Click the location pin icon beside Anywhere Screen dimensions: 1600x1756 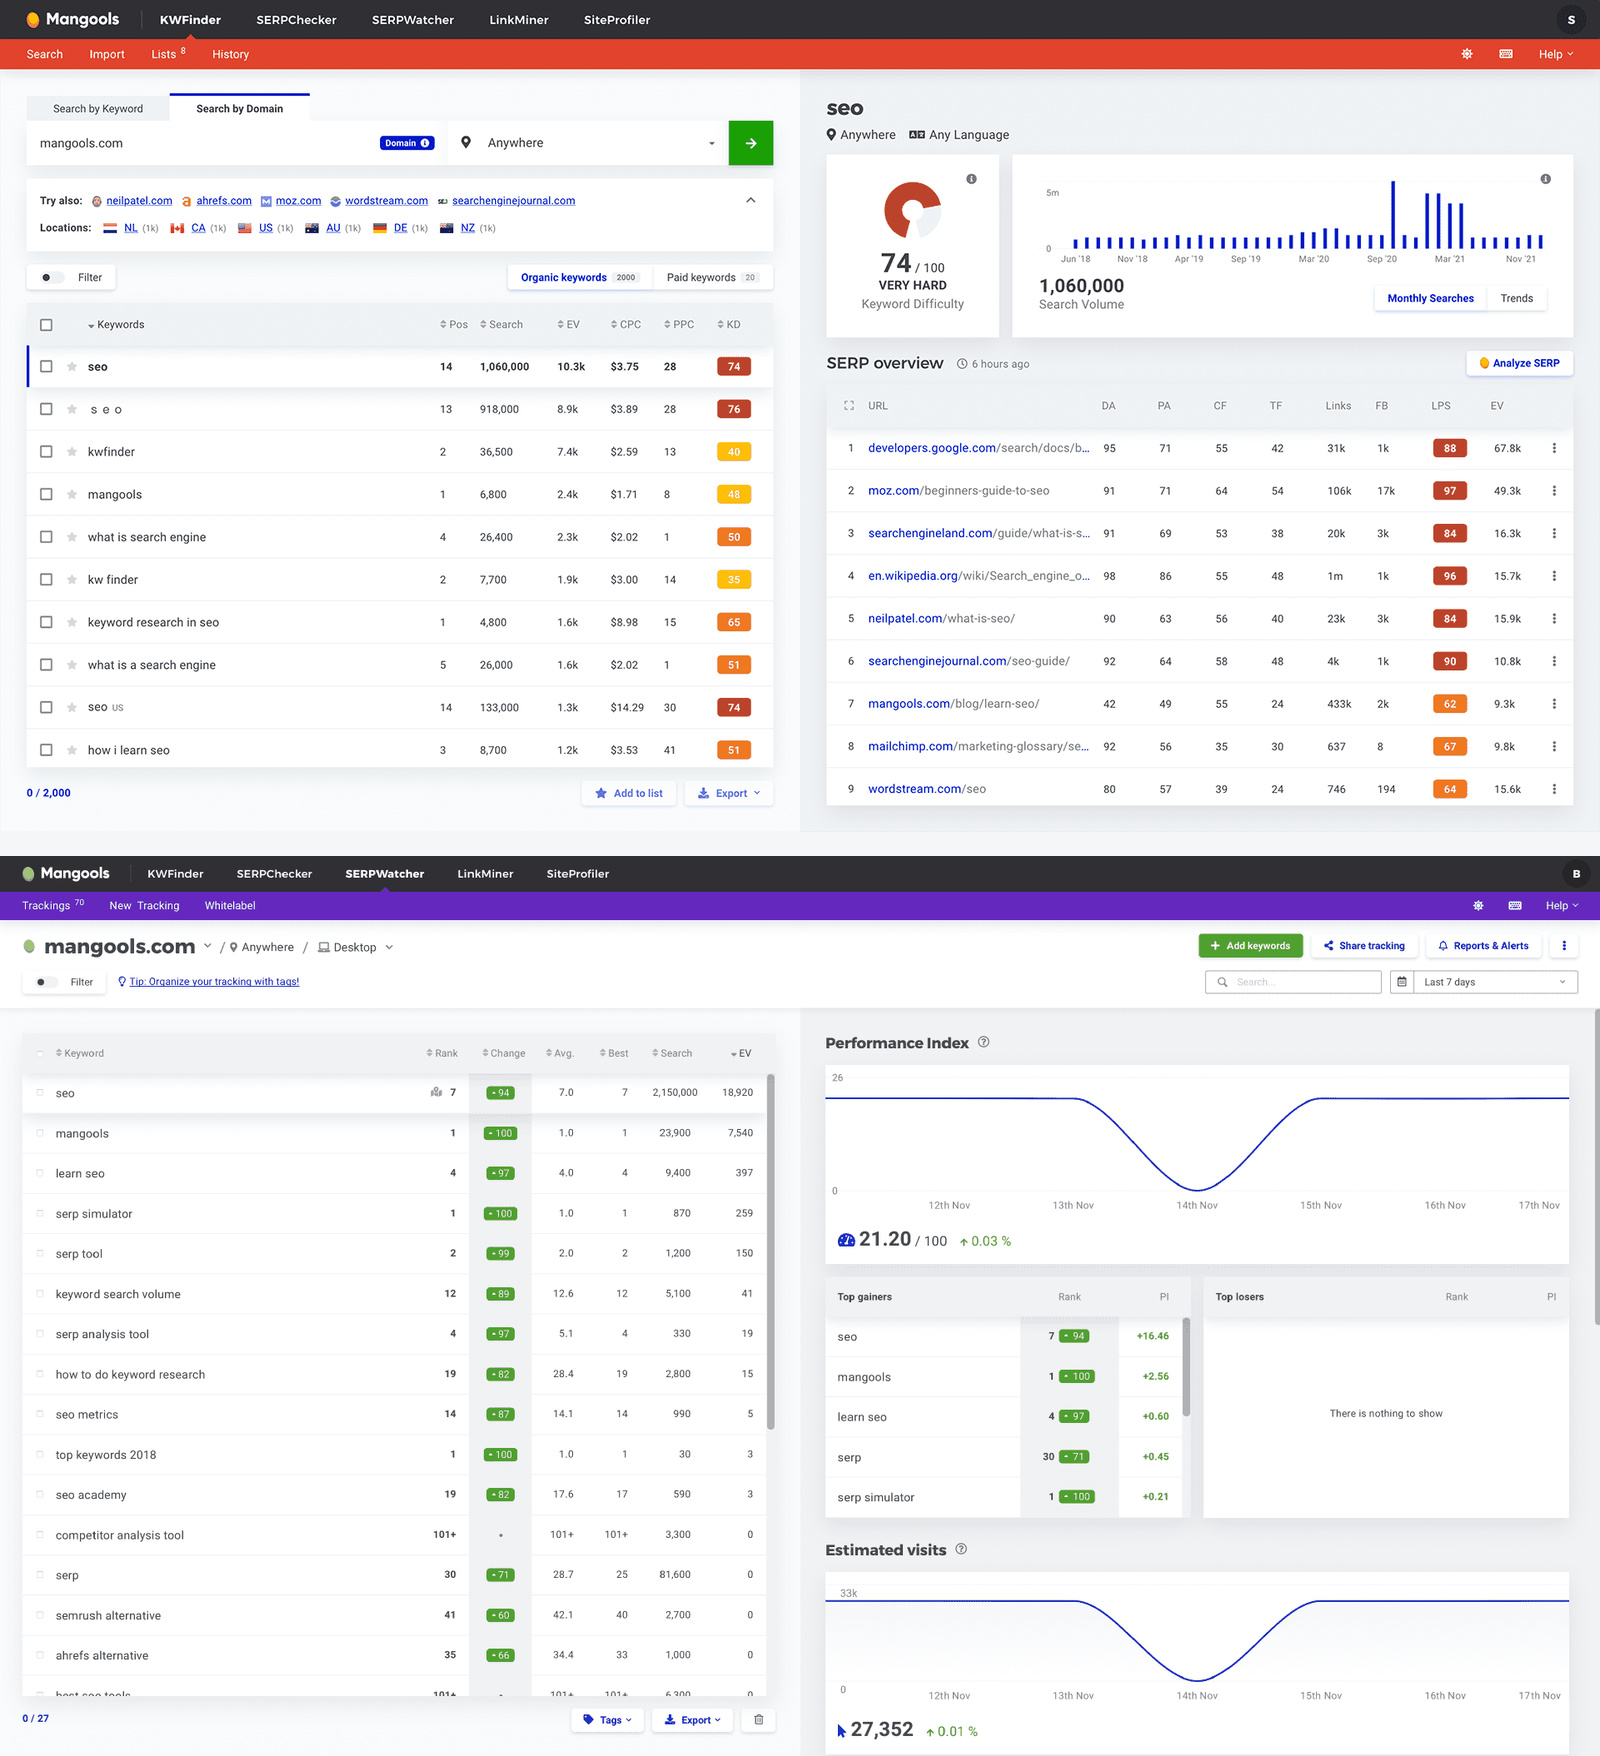466,143
